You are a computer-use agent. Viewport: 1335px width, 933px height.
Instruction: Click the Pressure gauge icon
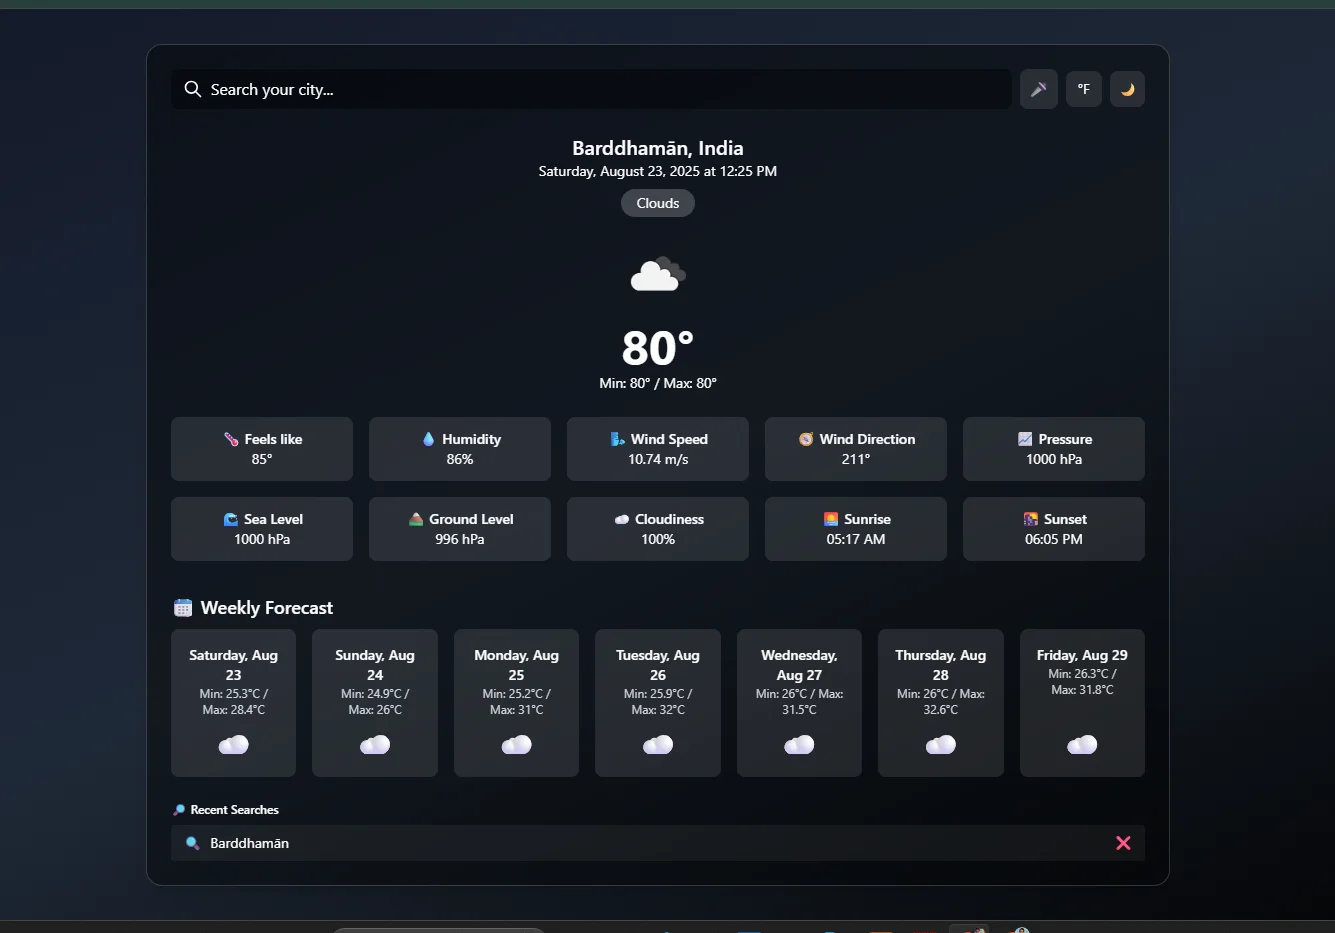[1023, 439]
